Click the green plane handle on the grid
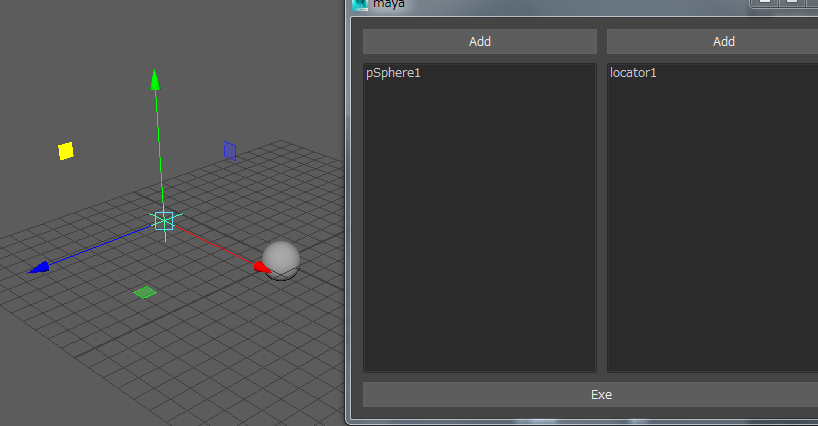Image resolution: width=818 pixels, height=426 pixels. point(145,293)
